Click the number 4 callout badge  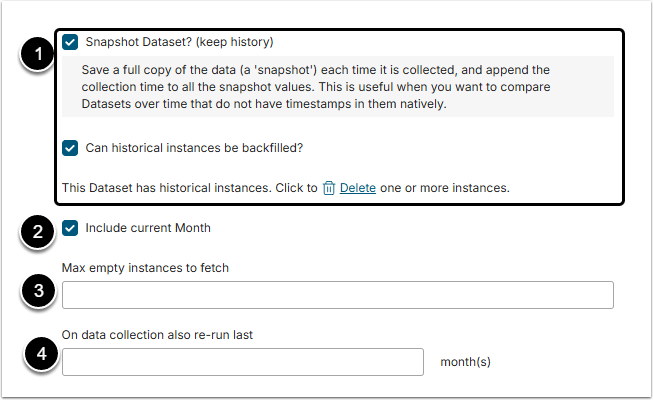click(37, 354)
